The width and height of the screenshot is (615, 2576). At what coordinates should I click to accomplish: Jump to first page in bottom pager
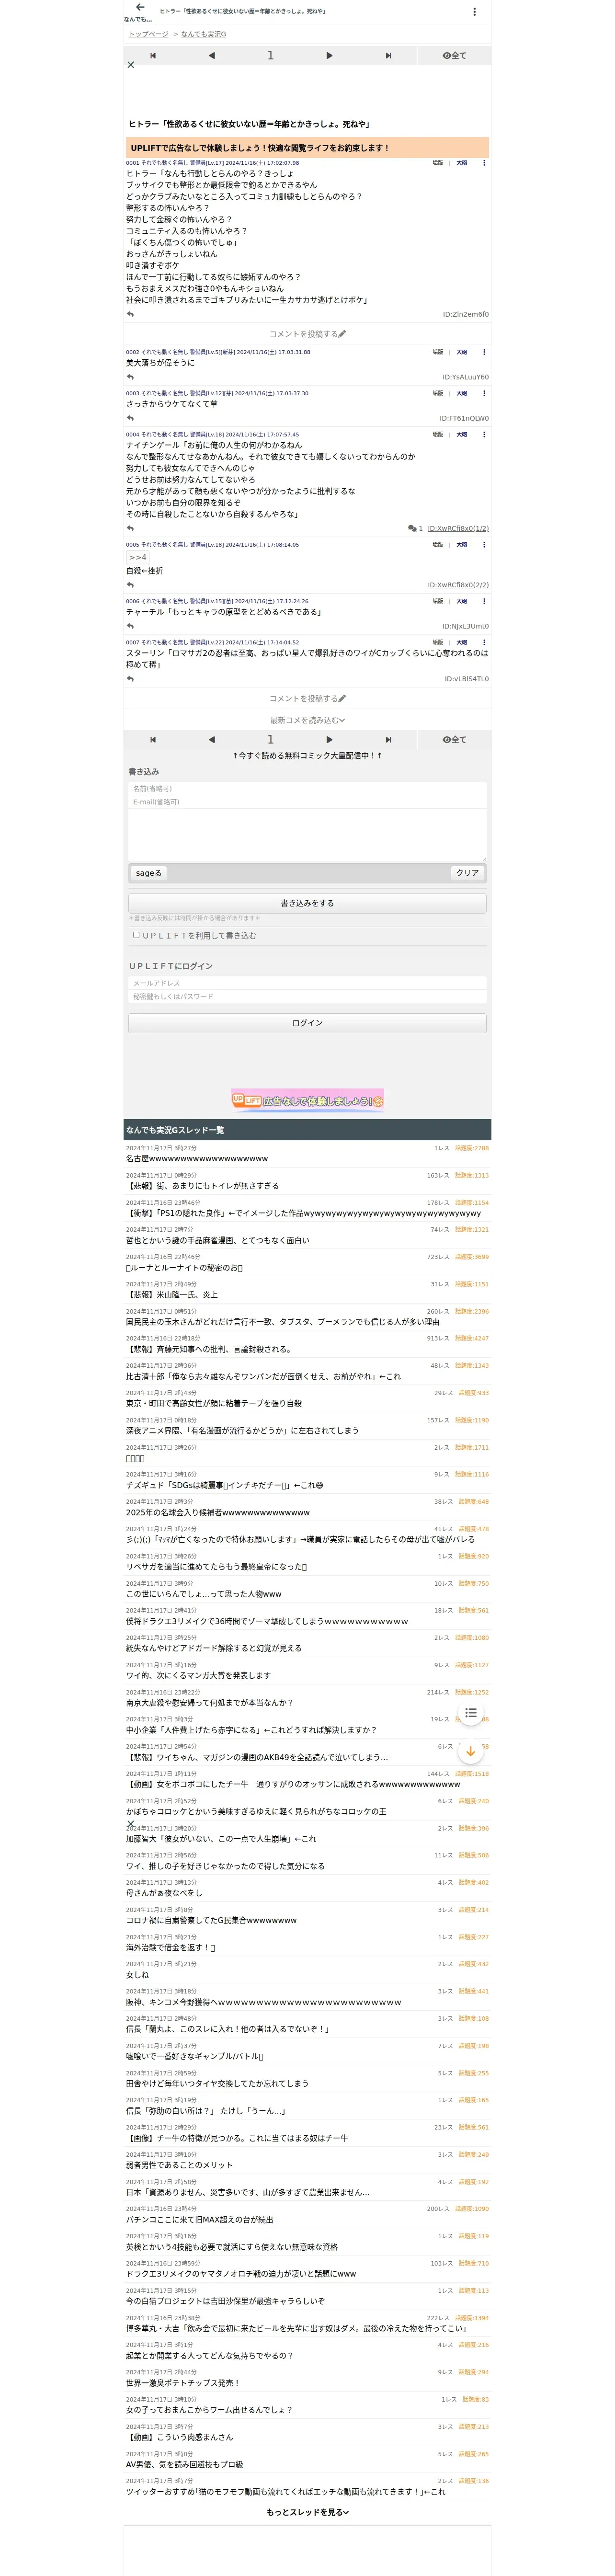pyautogui.click(x=153, y=740)
